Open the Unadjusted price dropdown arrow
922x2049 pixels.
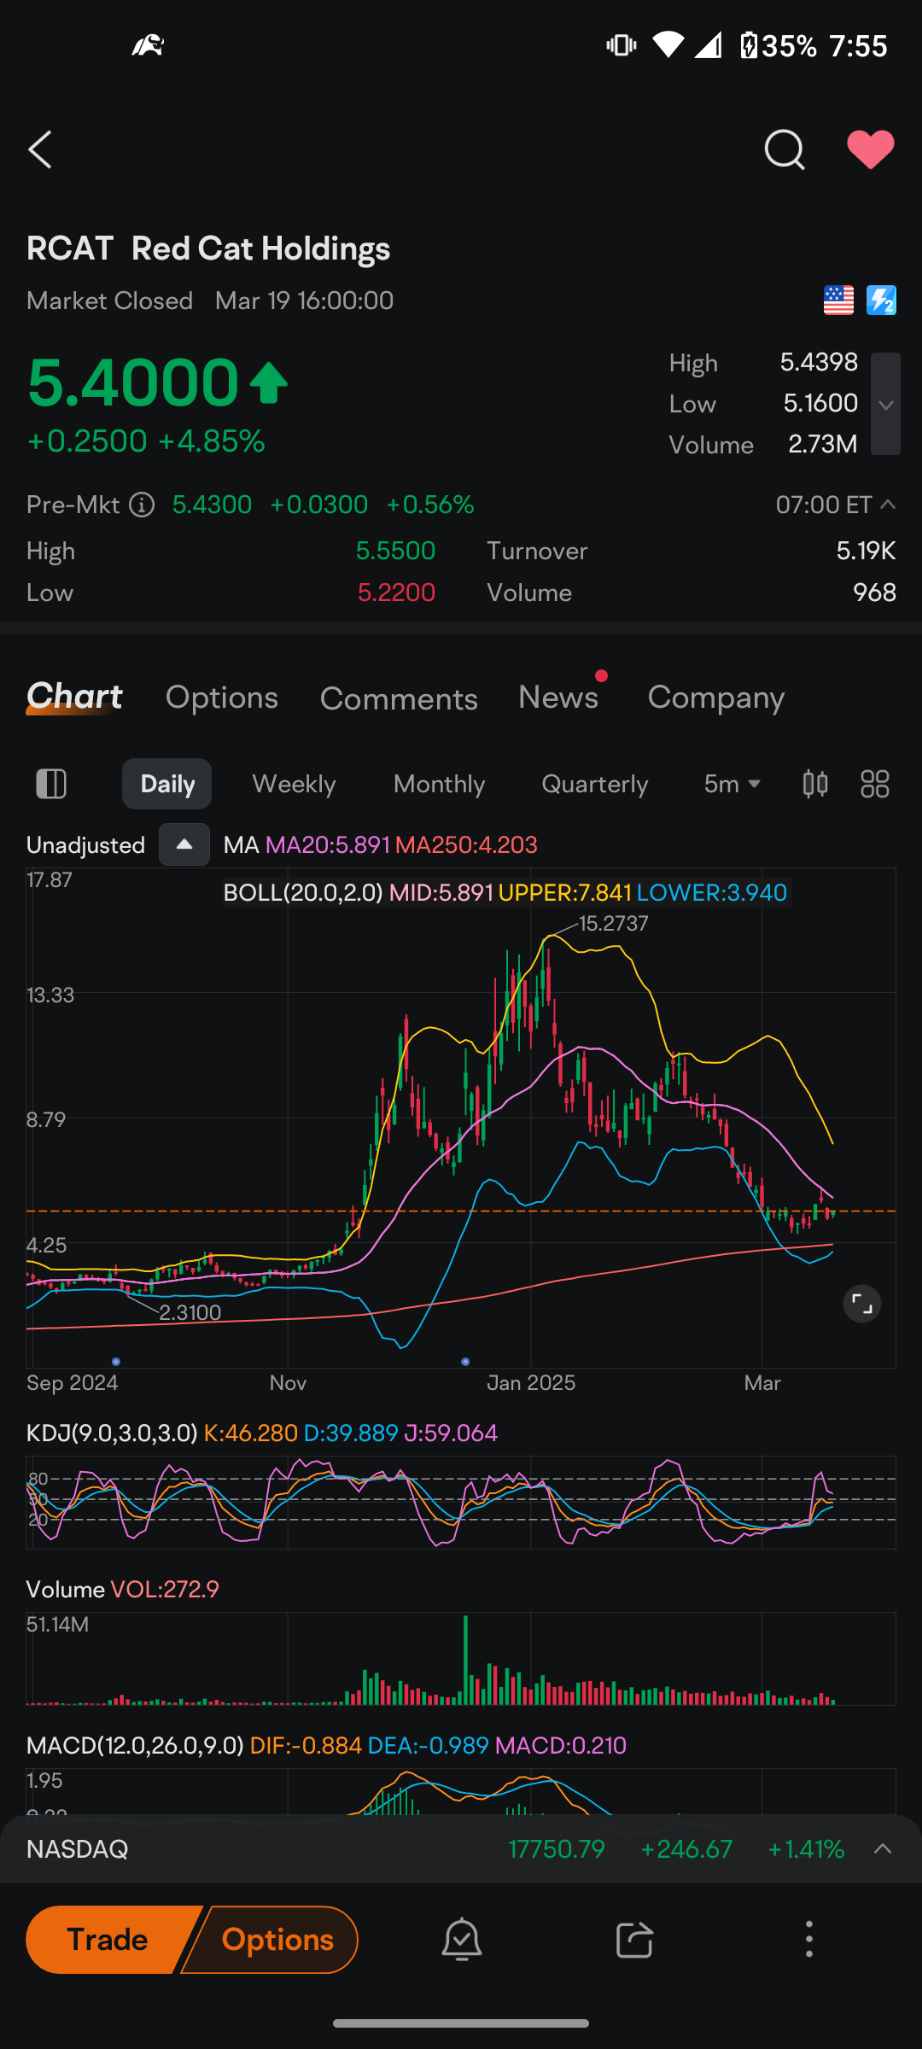coord(184,844)
